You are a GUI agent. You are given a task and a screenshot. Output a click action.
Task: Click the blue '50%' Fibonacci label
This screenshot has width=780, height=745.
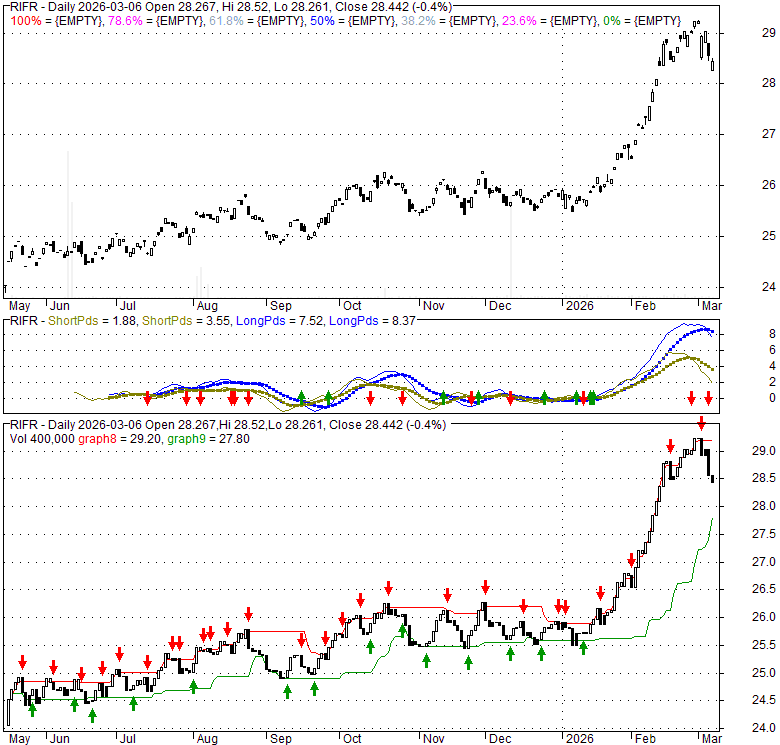click(x=322, y=21)
